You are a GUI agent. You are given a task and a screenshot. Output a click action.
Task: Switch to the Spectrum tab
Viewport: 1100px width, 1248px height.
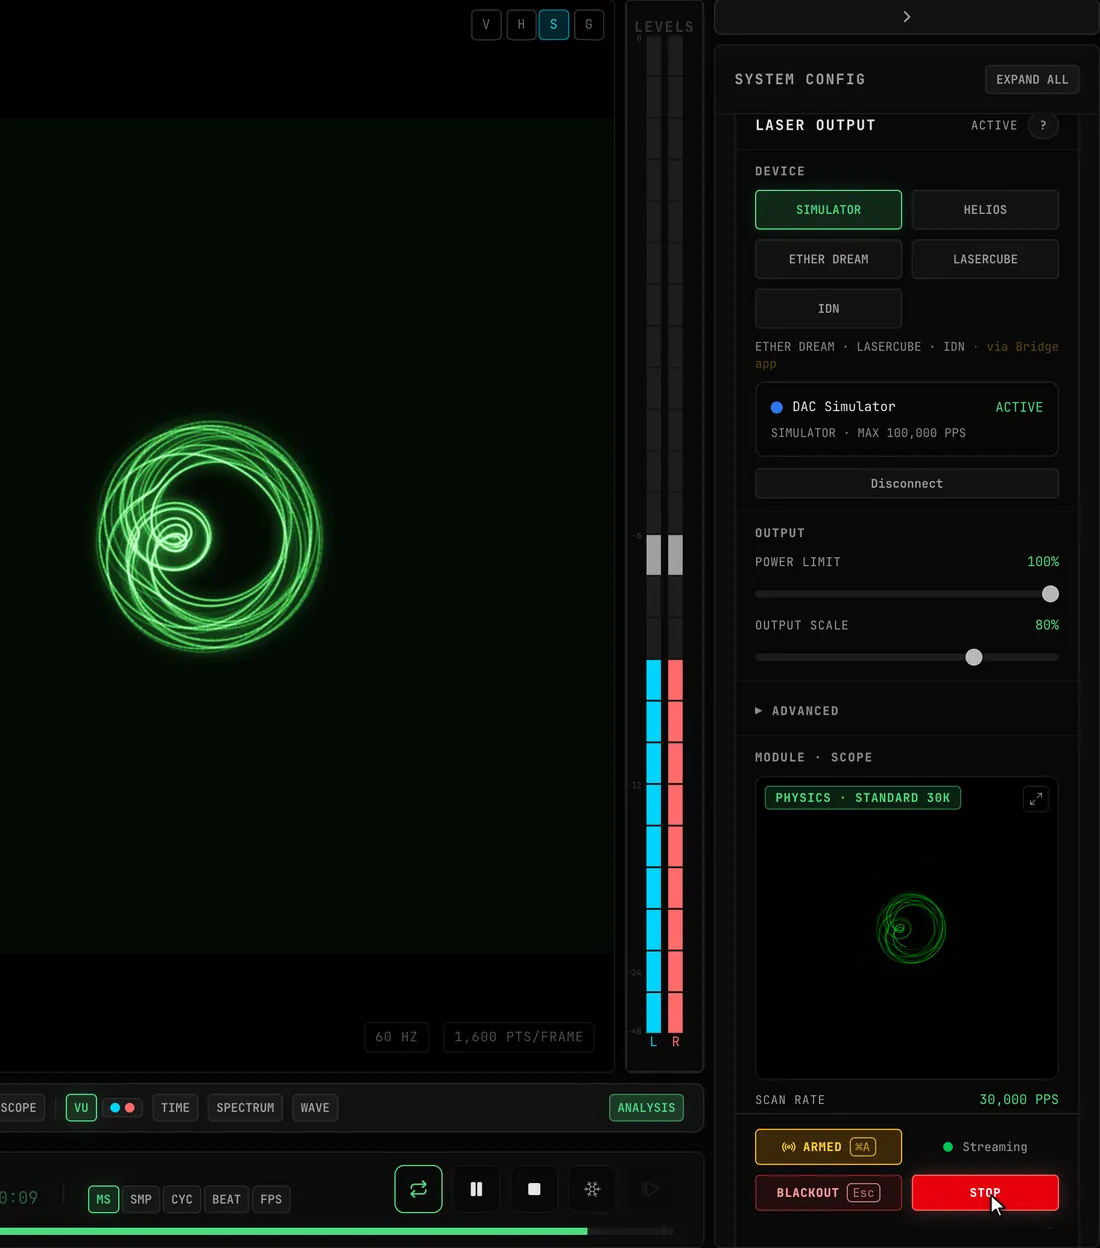(245, 1108)
